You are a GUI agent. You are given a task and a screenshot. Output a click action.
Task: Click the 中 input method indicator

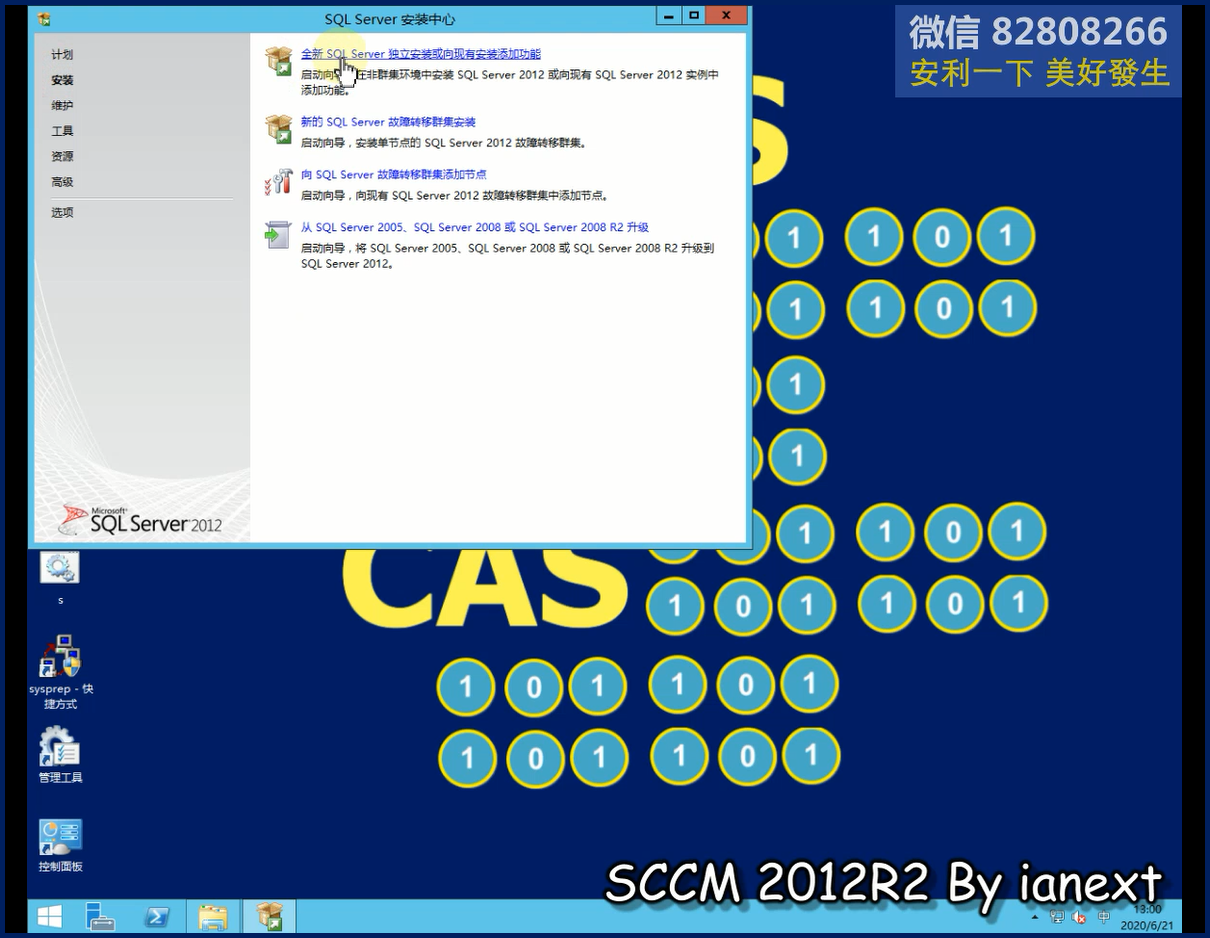click(1103, 916)
